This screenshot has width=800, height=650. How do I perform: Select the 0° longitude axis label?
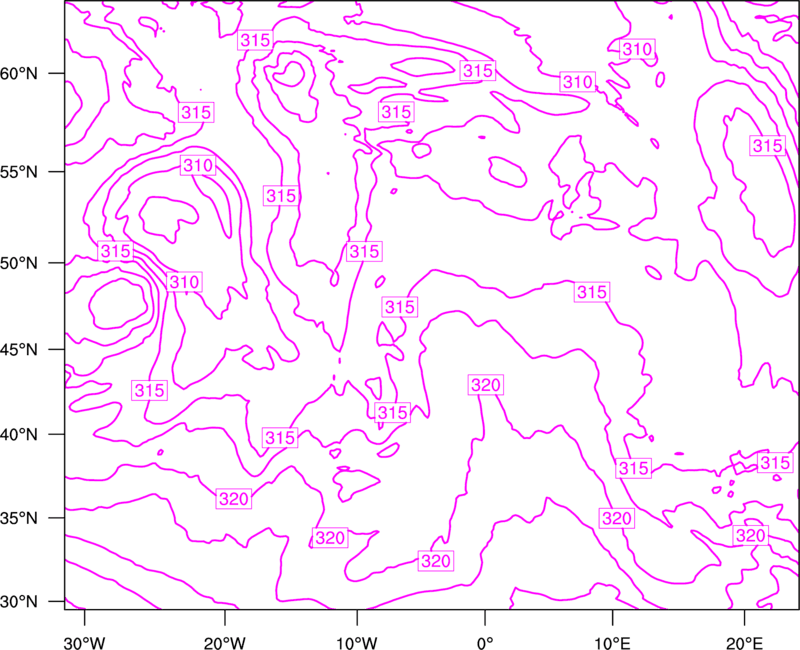pyautogui.click(x=485, y=642)
